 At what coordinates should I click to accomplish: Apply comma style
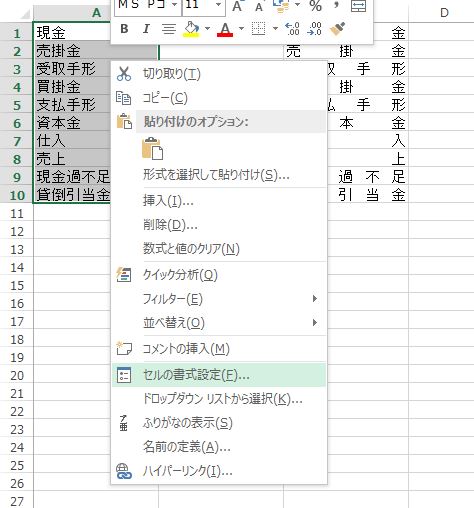[x=337, y=5]
